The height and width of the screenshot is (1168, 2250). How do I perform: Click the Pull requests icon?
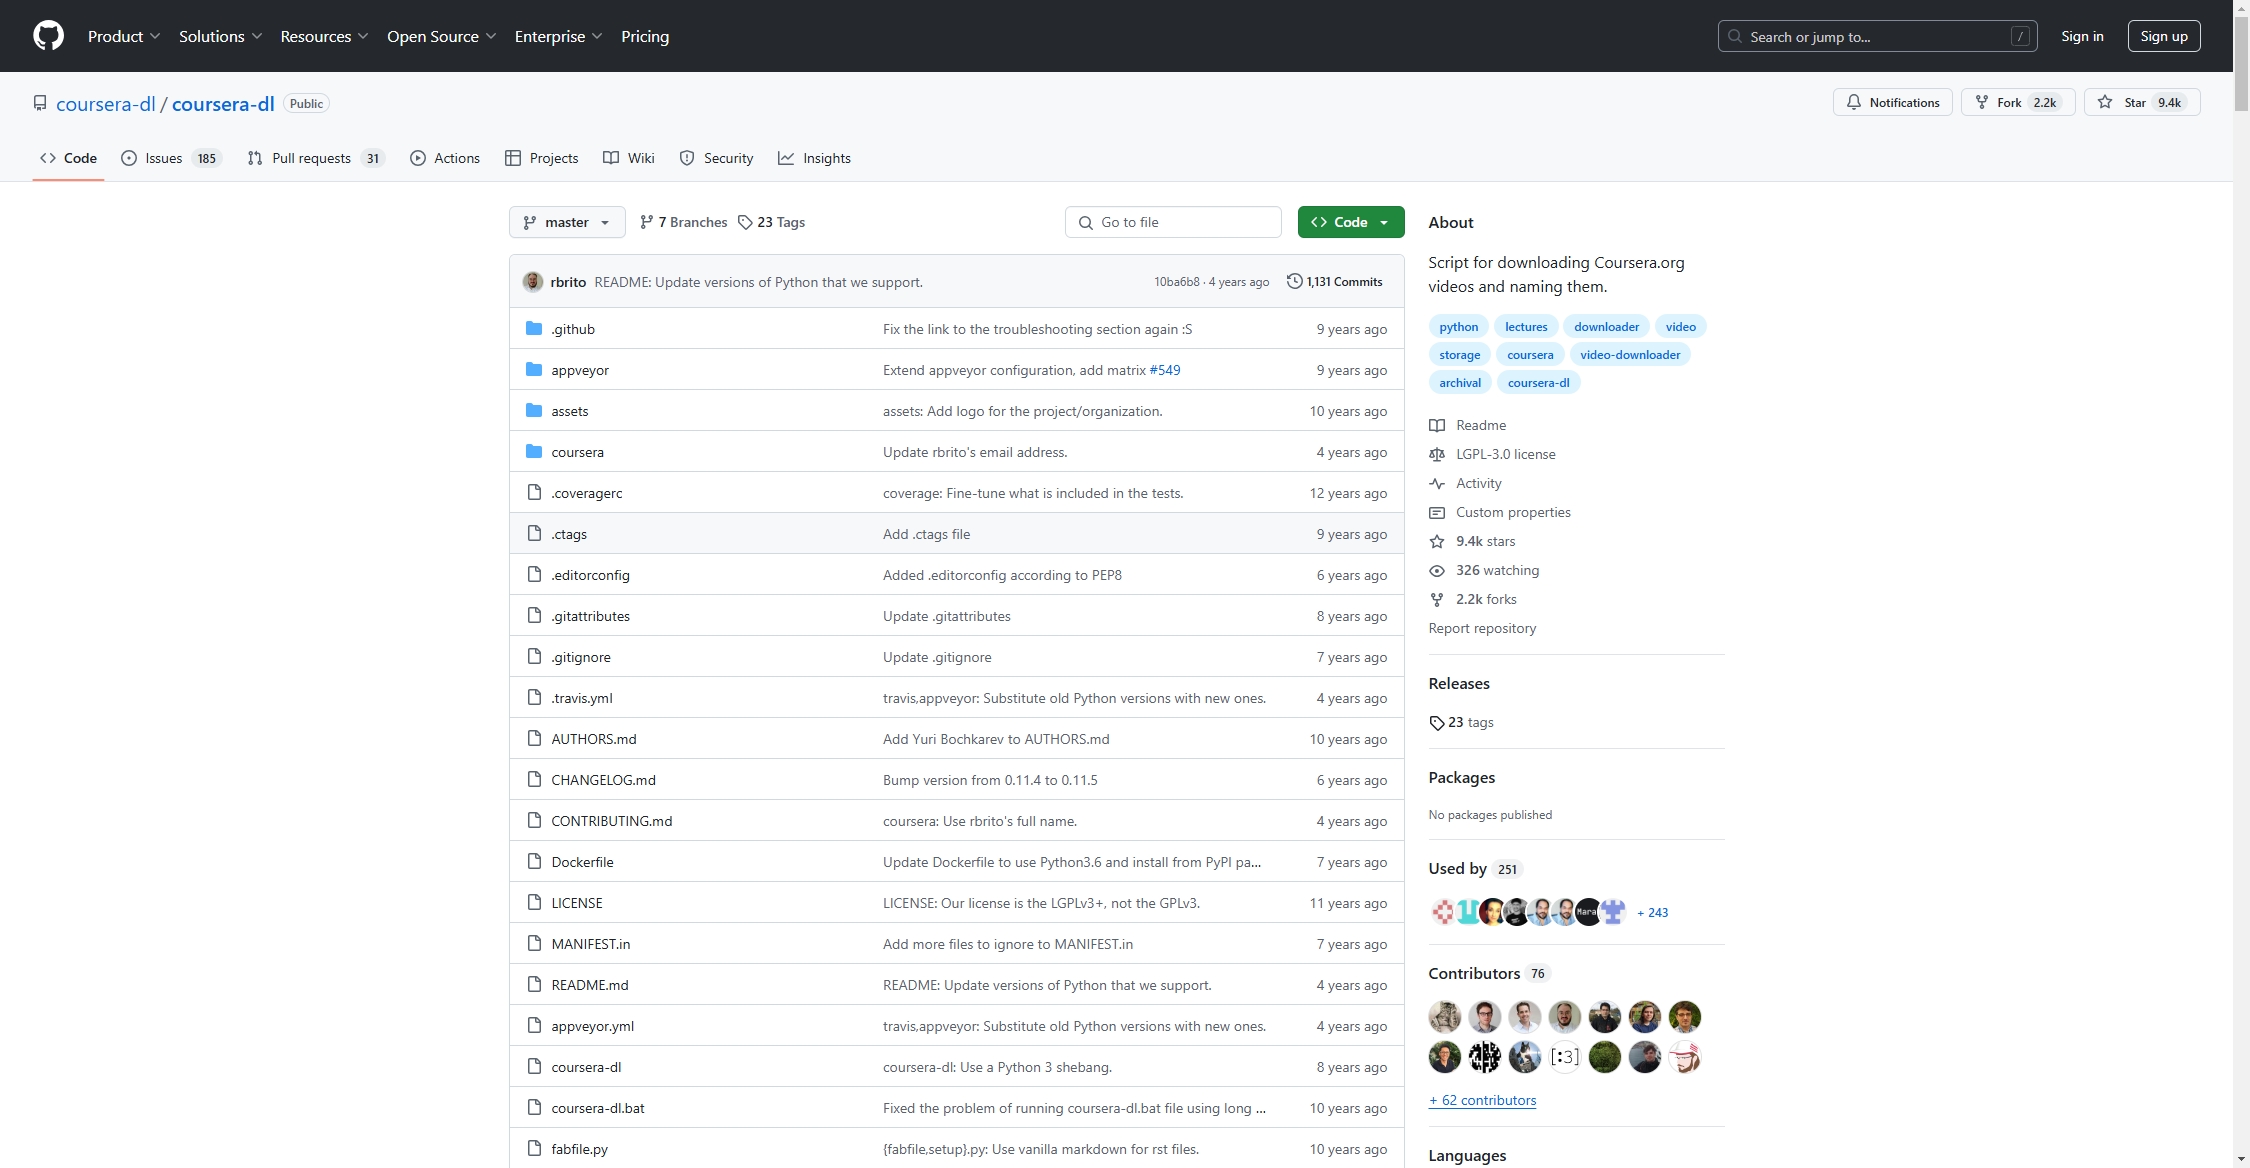253,158
